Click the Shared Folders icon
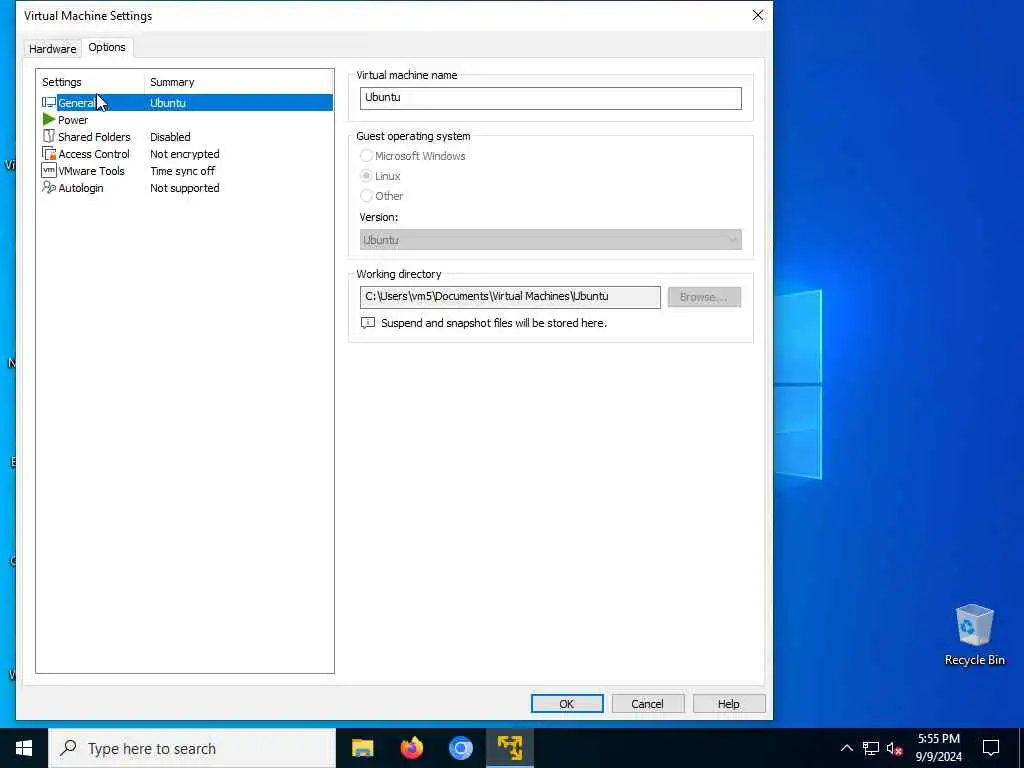 tap(49, 136)
